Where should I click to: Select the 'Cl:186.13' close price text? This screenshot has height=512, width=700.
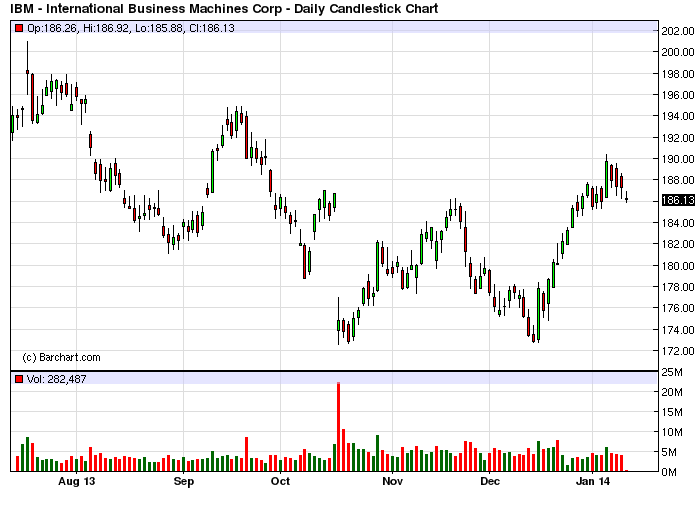click(x=212, y=28)
